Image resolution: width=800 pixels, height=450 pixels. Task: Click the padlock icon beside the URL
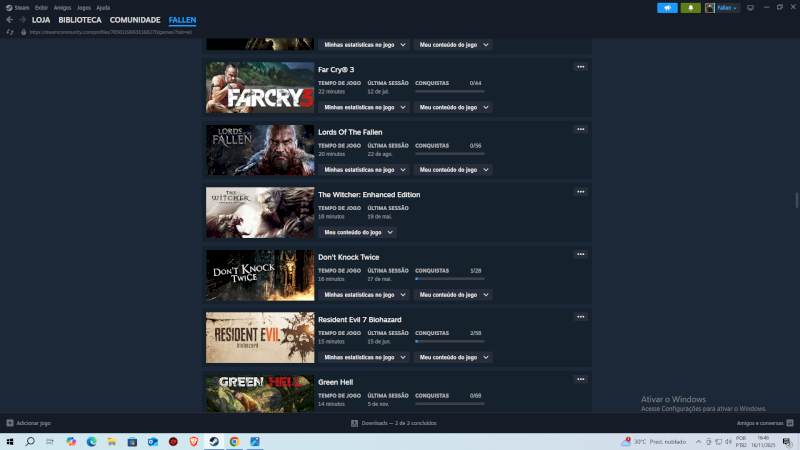point(23,32)
